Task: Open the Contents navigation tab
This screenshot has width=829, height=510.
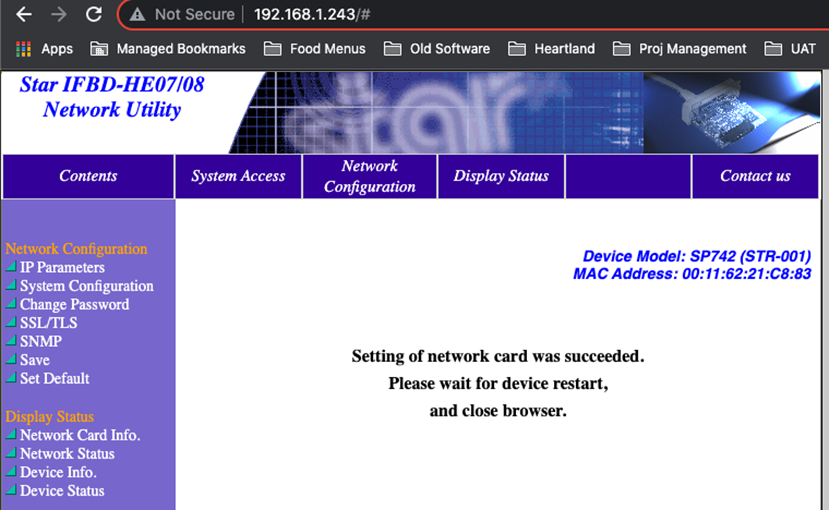Action: point(88,176)
